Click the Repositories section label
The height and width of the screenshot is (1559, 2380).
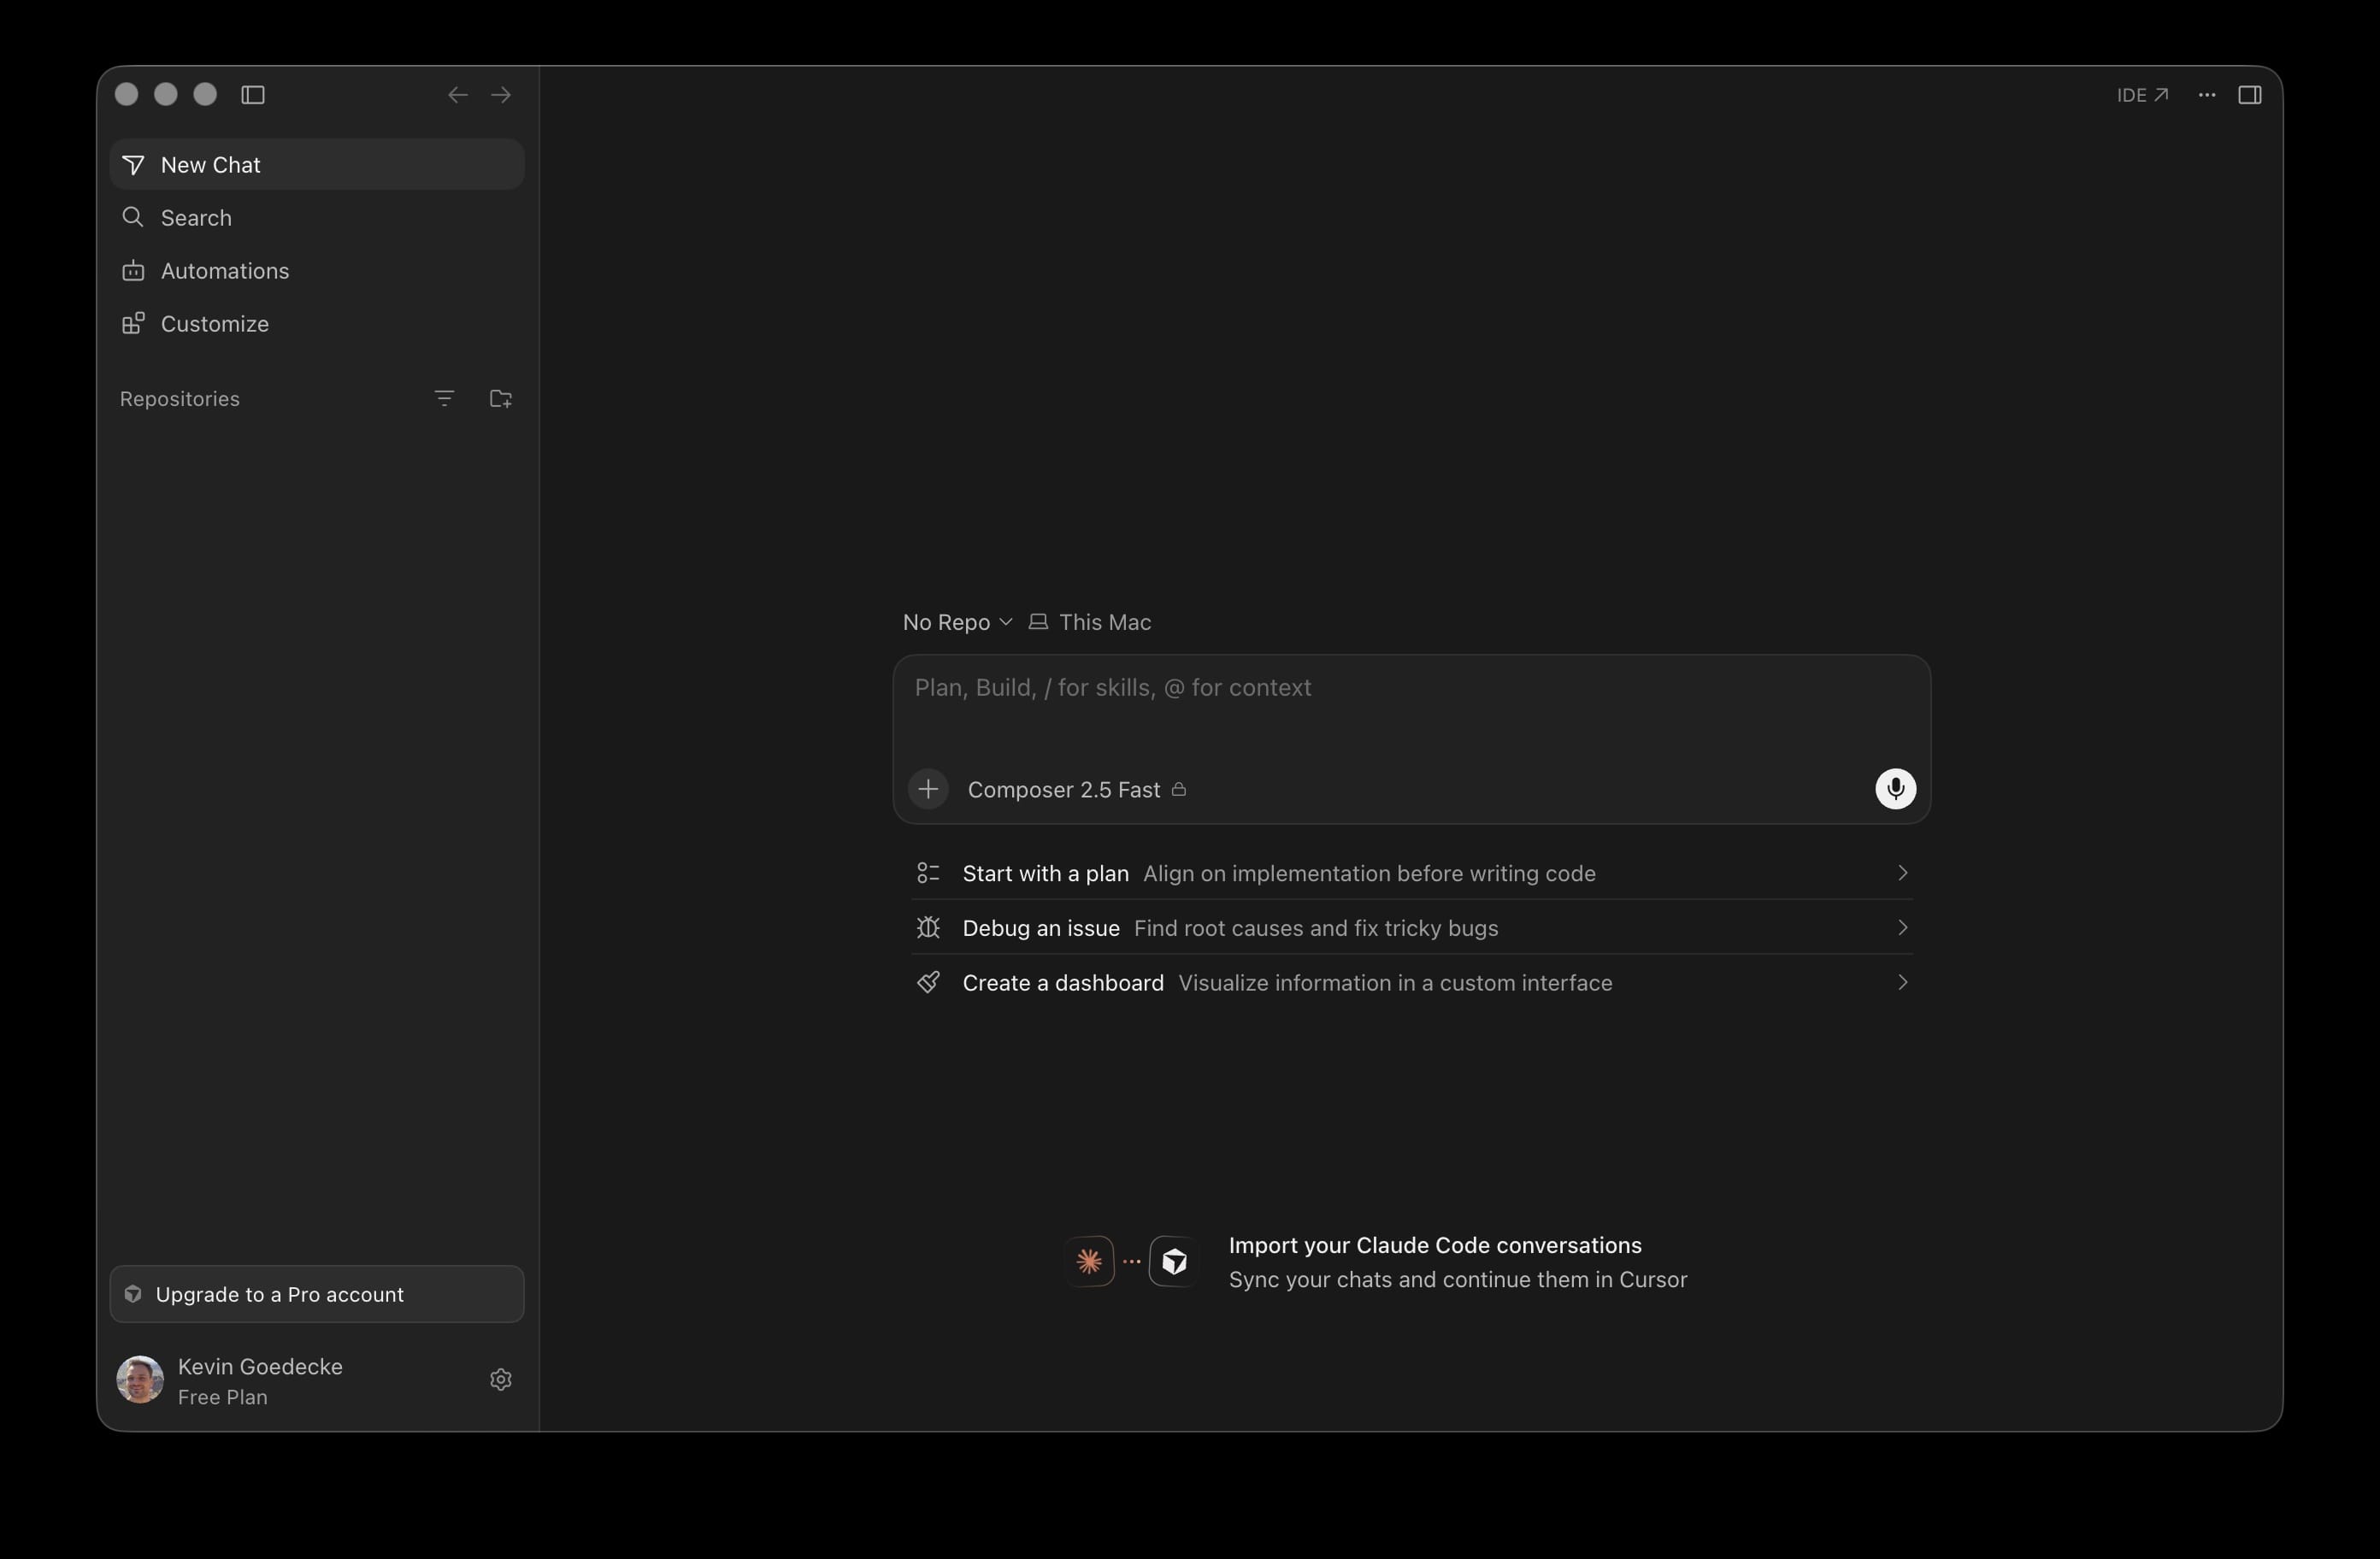(180, 399)
